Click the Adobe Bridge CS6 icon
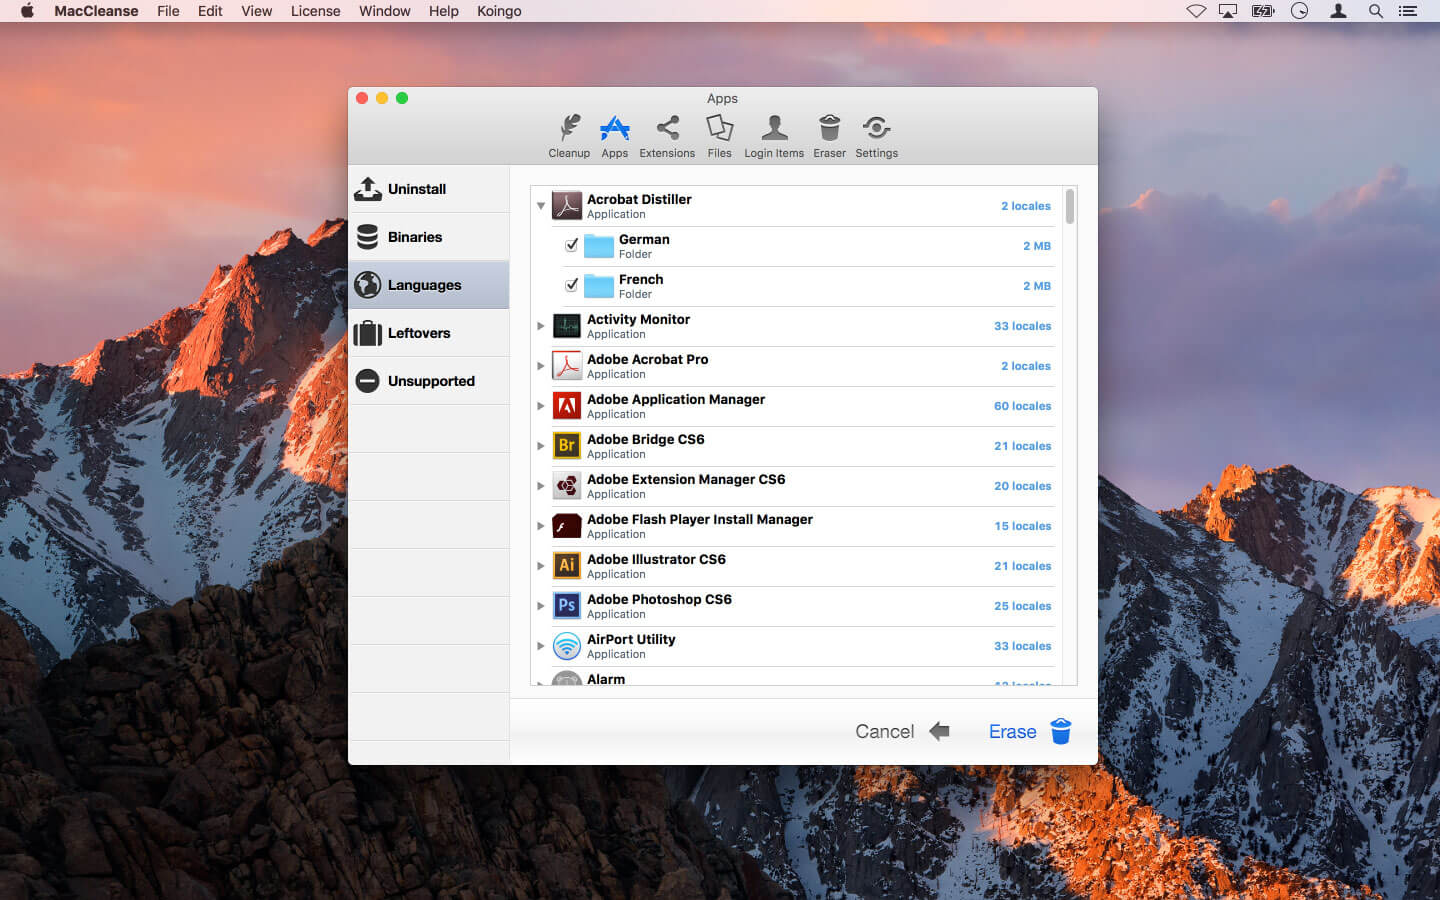The height and width of the screenshot is (900, 1440). point(567,446)
